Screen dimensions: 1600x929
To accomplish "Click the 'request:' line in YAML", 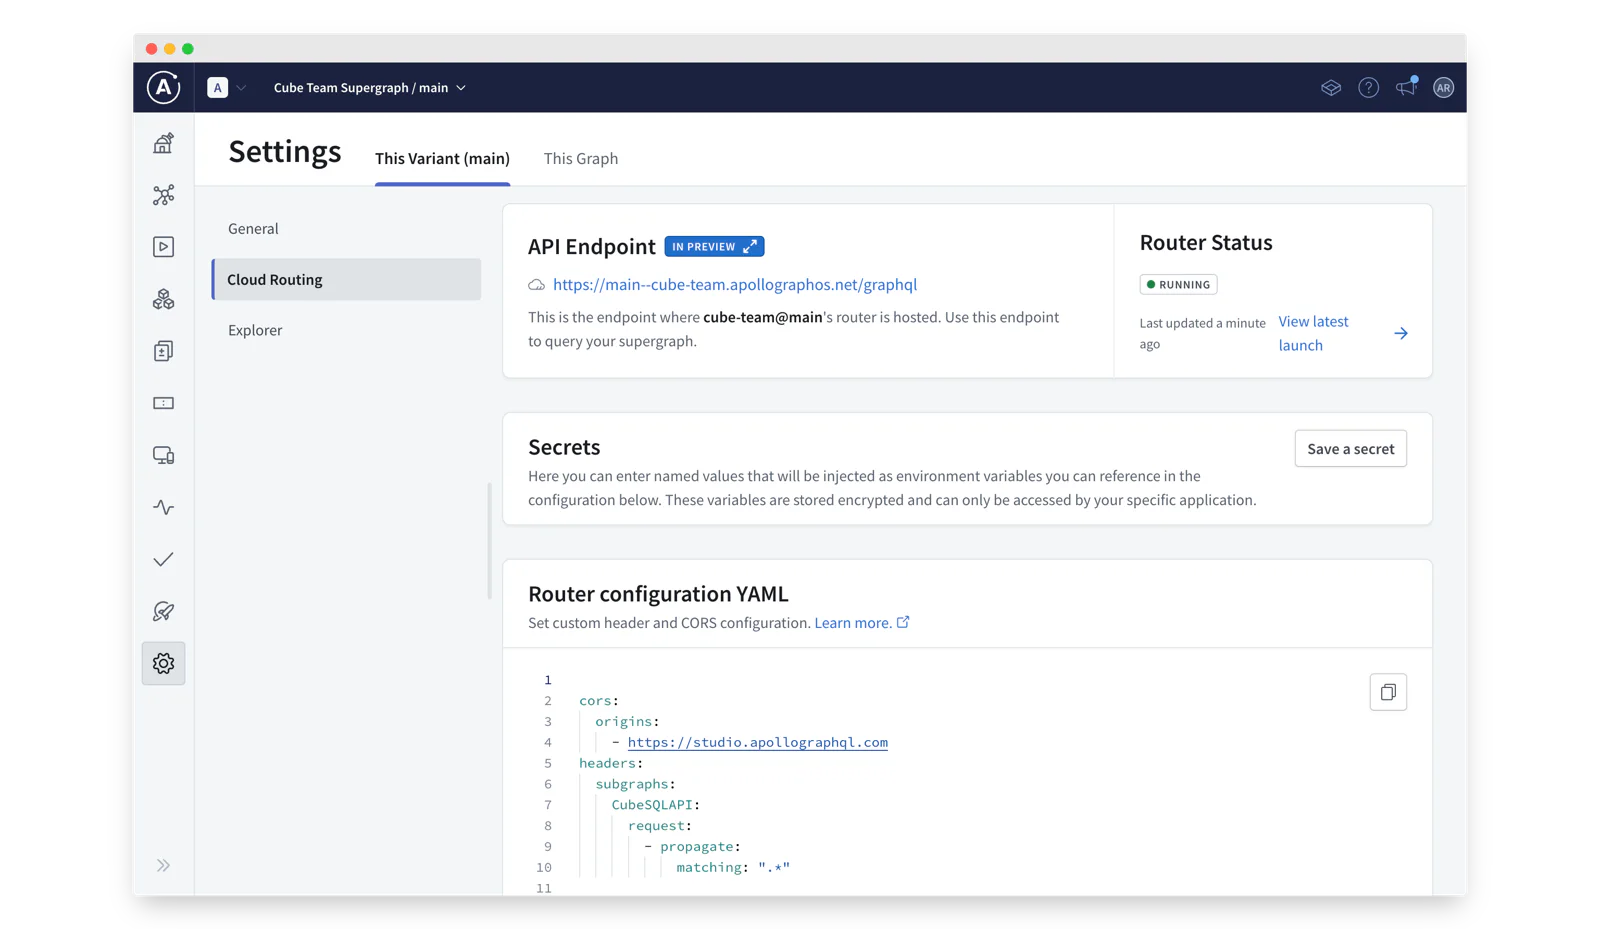I will [660, 825].
